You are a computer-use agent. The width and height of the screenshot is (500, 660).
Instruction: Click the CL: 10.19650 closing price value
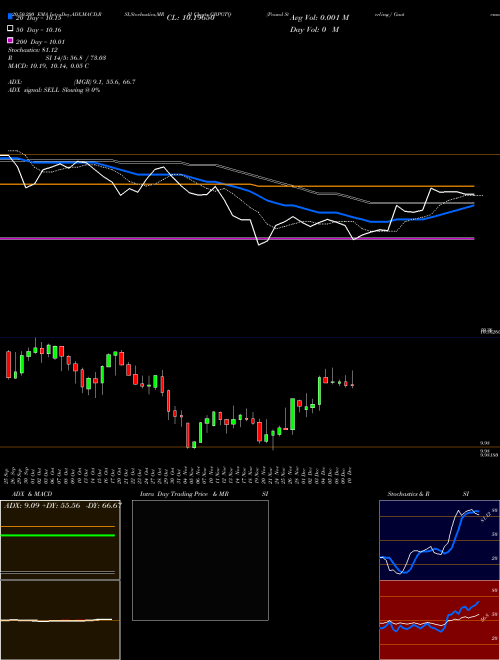(x=191, y=18)
